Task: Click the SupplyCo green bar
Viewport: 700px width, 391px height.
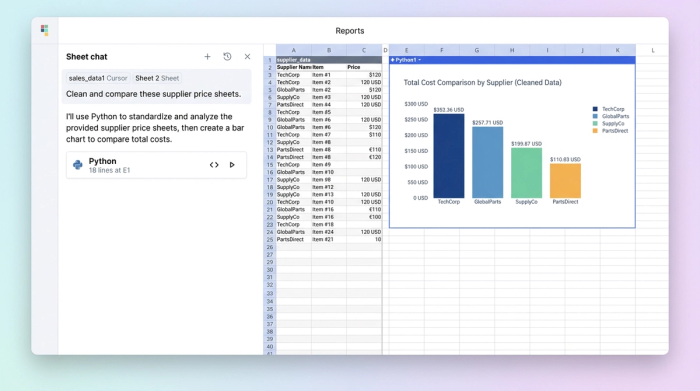Action: click(526, 173)
